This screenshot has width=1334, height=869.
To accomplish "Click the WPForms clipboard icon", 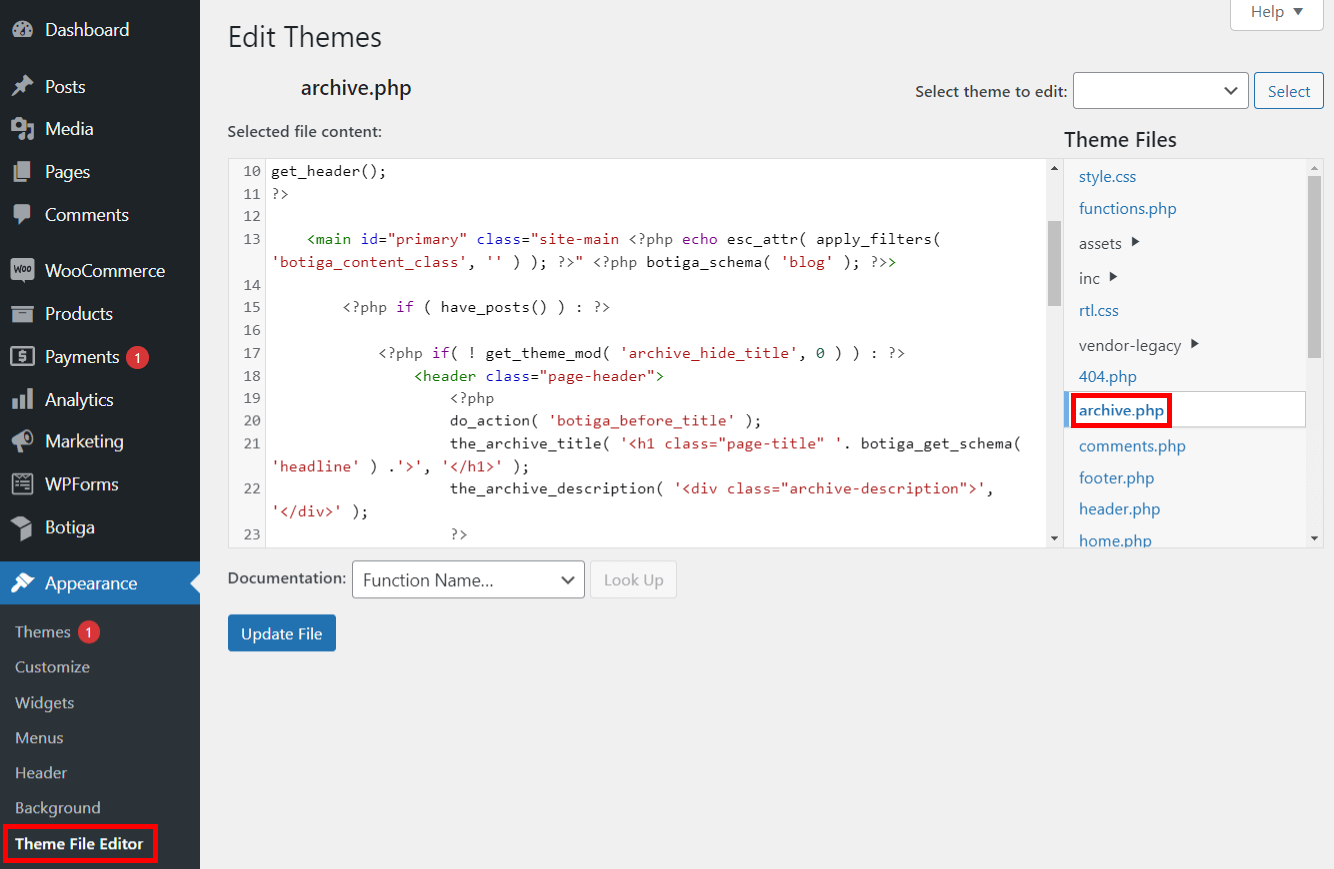I will pos(22,483).
